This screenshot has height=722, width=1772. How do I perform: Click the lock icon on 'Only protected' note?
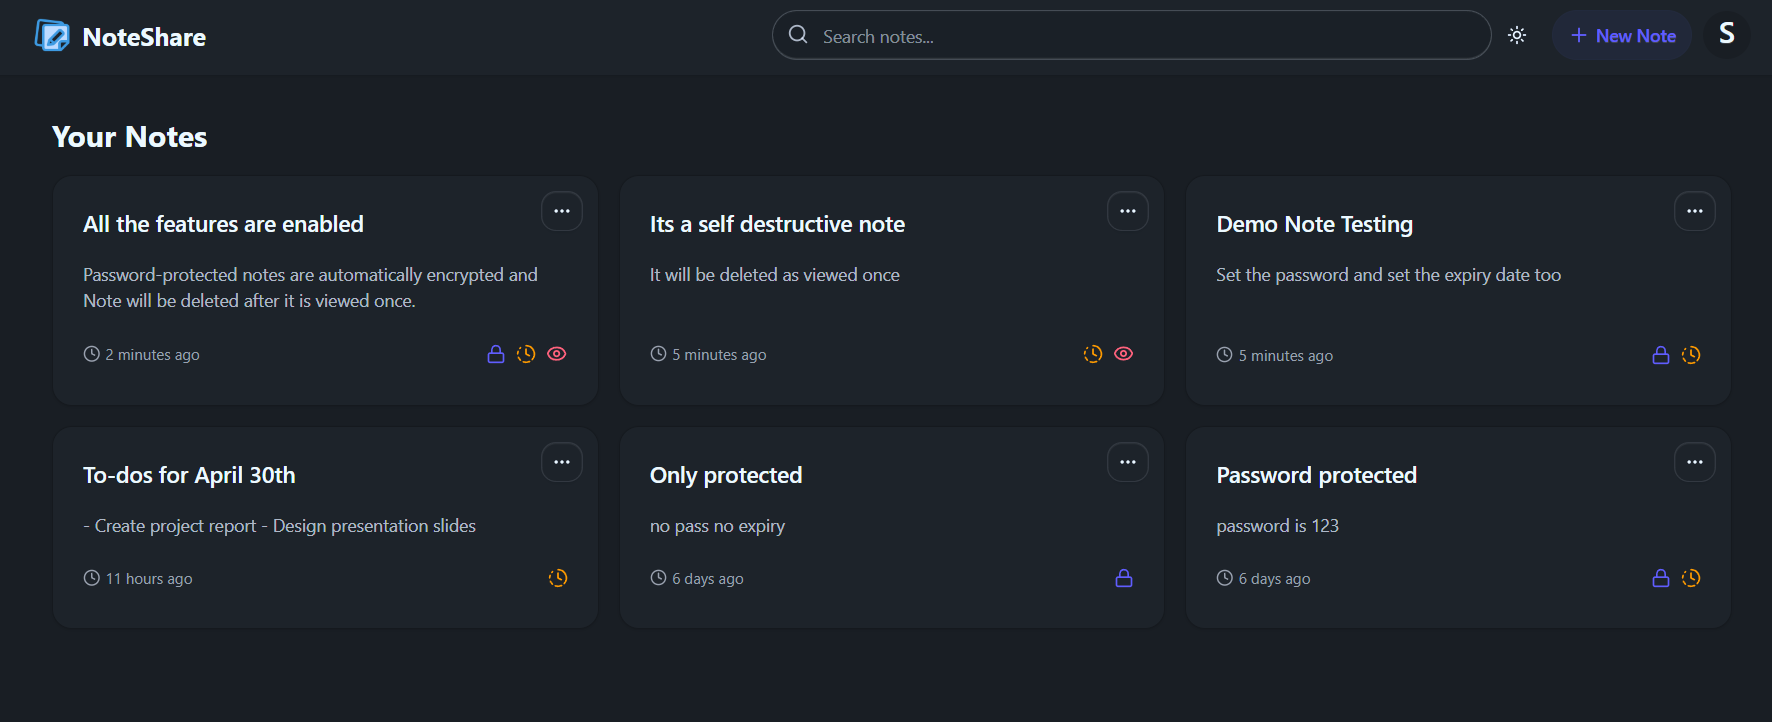[x=1124, y=578]
